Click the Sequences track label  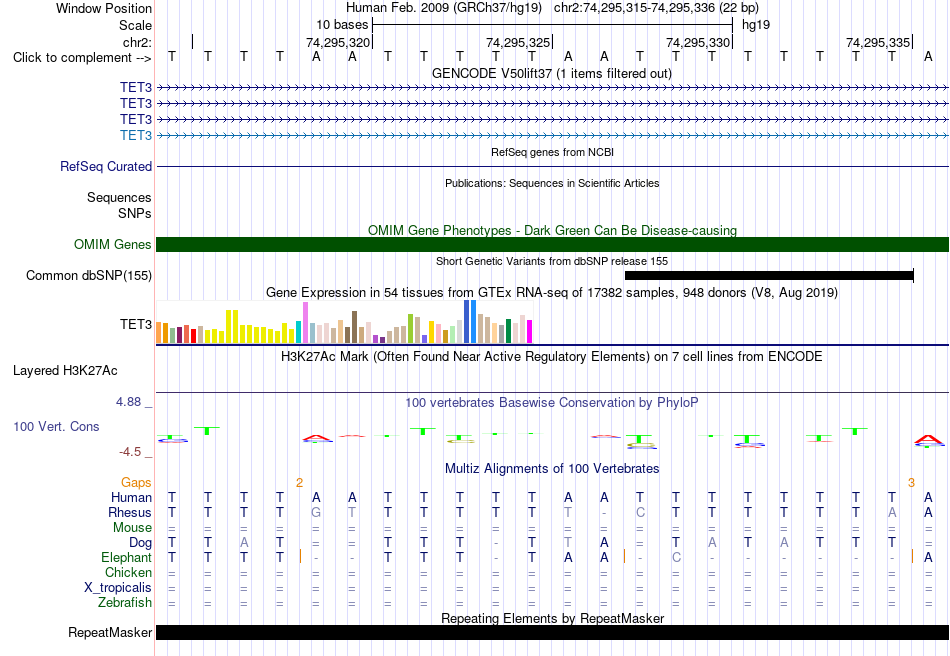tap(119, 197)
